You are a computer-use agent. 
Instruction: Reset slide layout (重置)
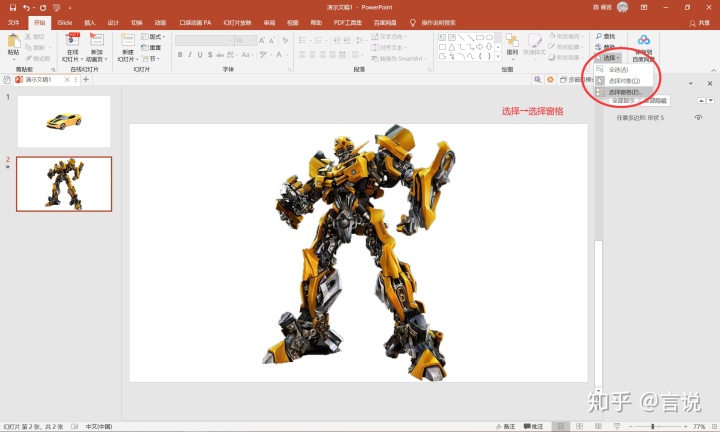click(151, 47)
